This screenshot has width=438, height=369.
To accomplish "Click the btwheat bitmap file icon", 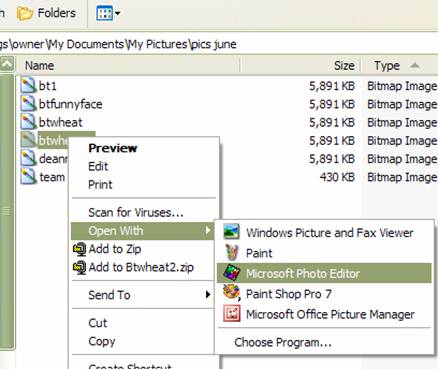I will pyautogui.click(x=28, y=122).
